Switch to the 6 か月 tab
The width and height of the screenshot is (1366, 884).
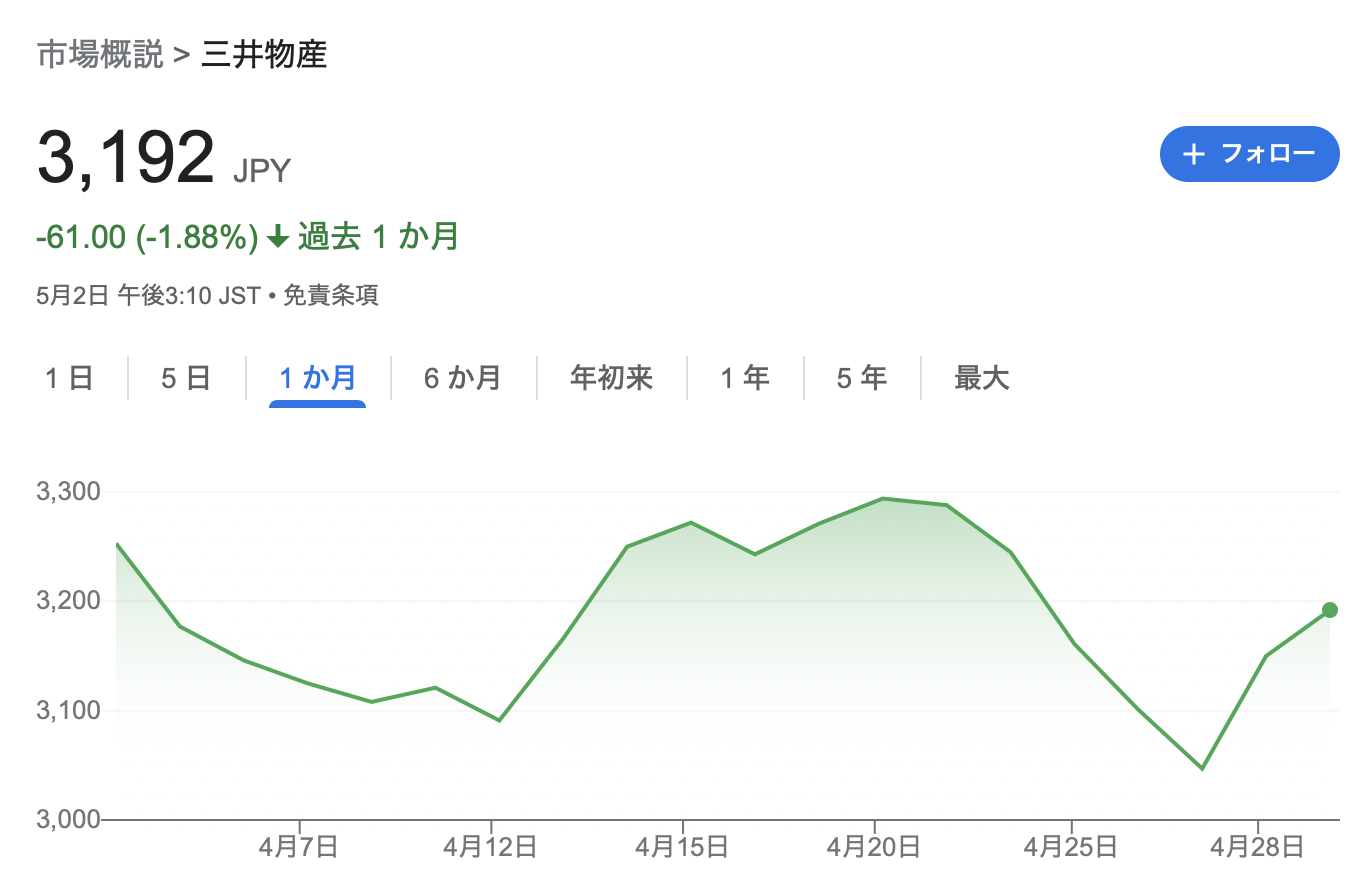tap(463, 378)
